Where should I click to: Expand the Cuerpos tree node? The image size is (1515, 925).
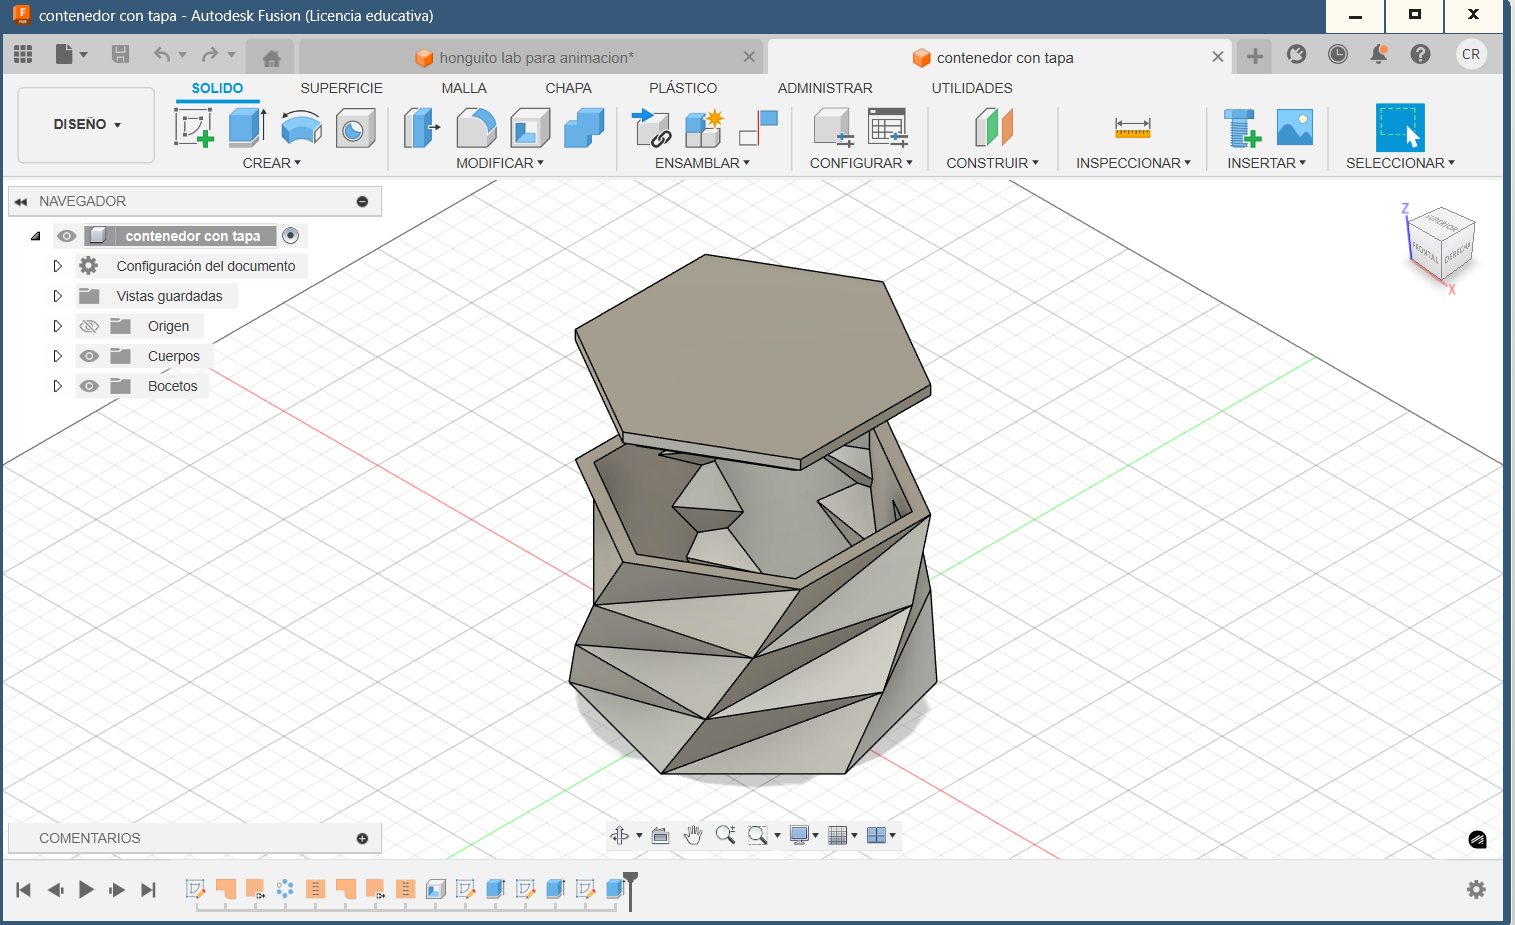tap(57, 356)
